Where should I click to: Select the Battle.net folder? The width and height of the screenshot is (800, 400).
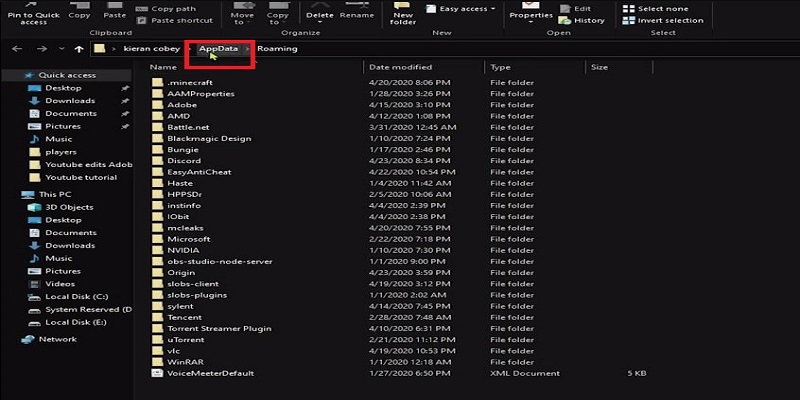click(x=188, y=127)
